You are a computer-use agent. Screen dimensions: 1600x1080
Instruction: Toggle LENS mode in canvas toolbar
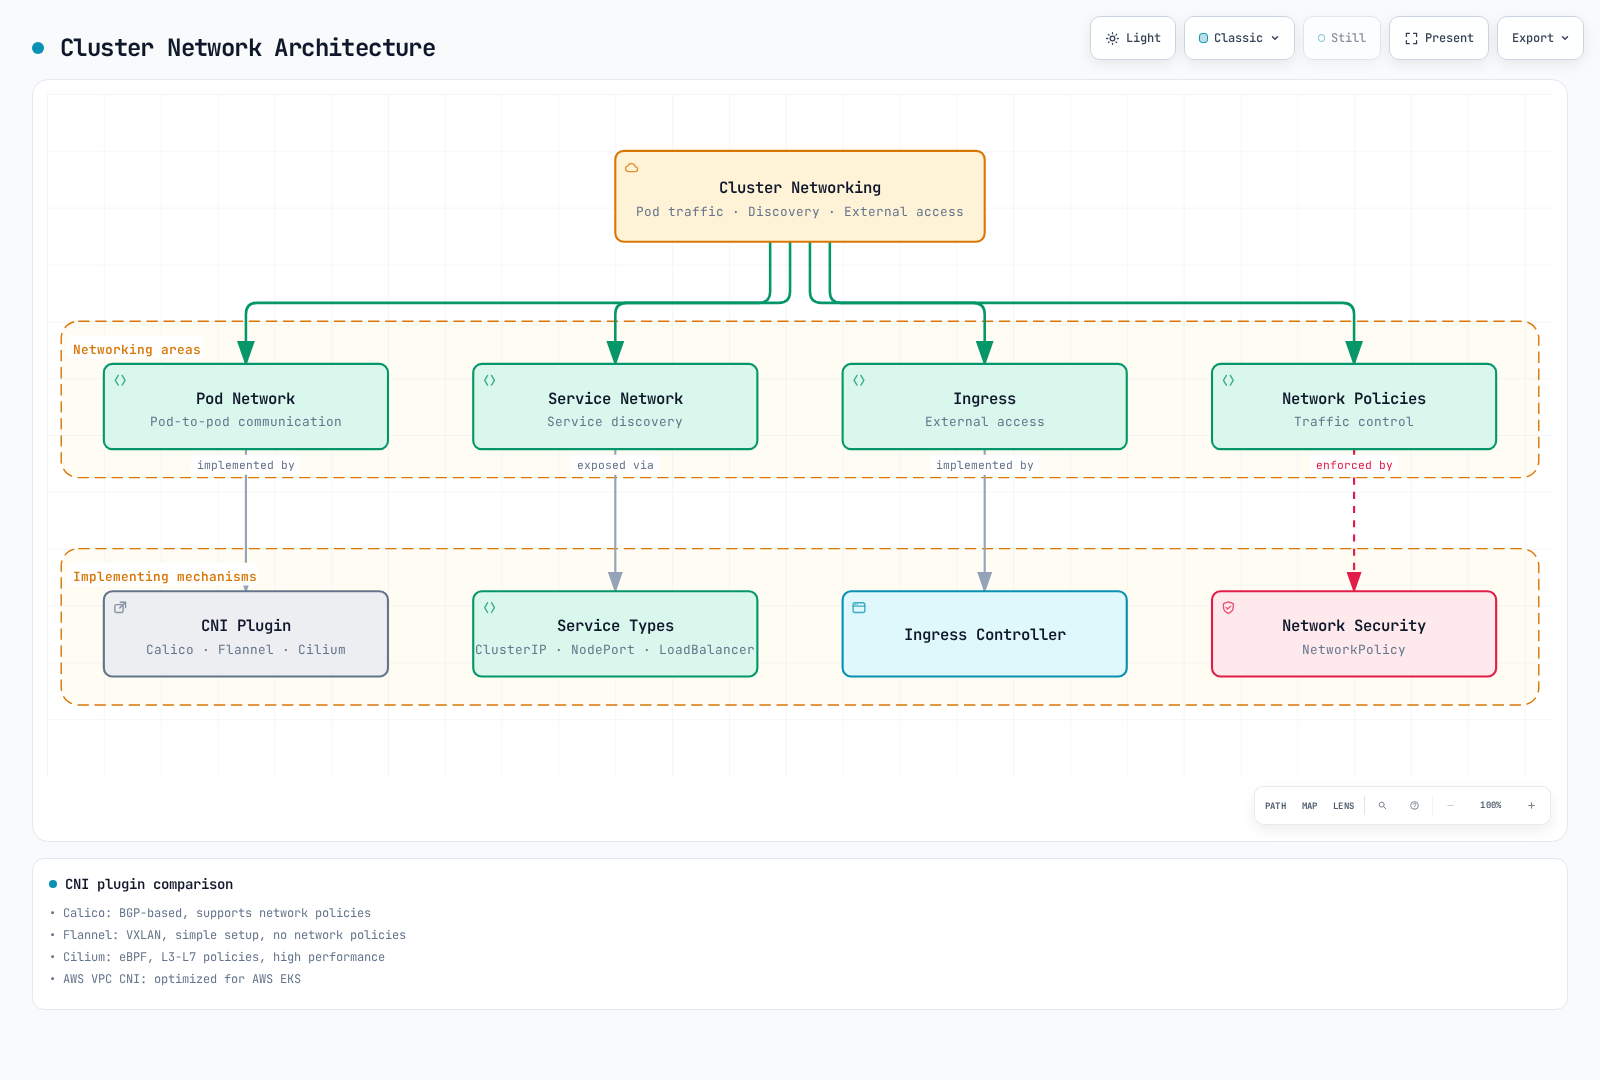1344,806
